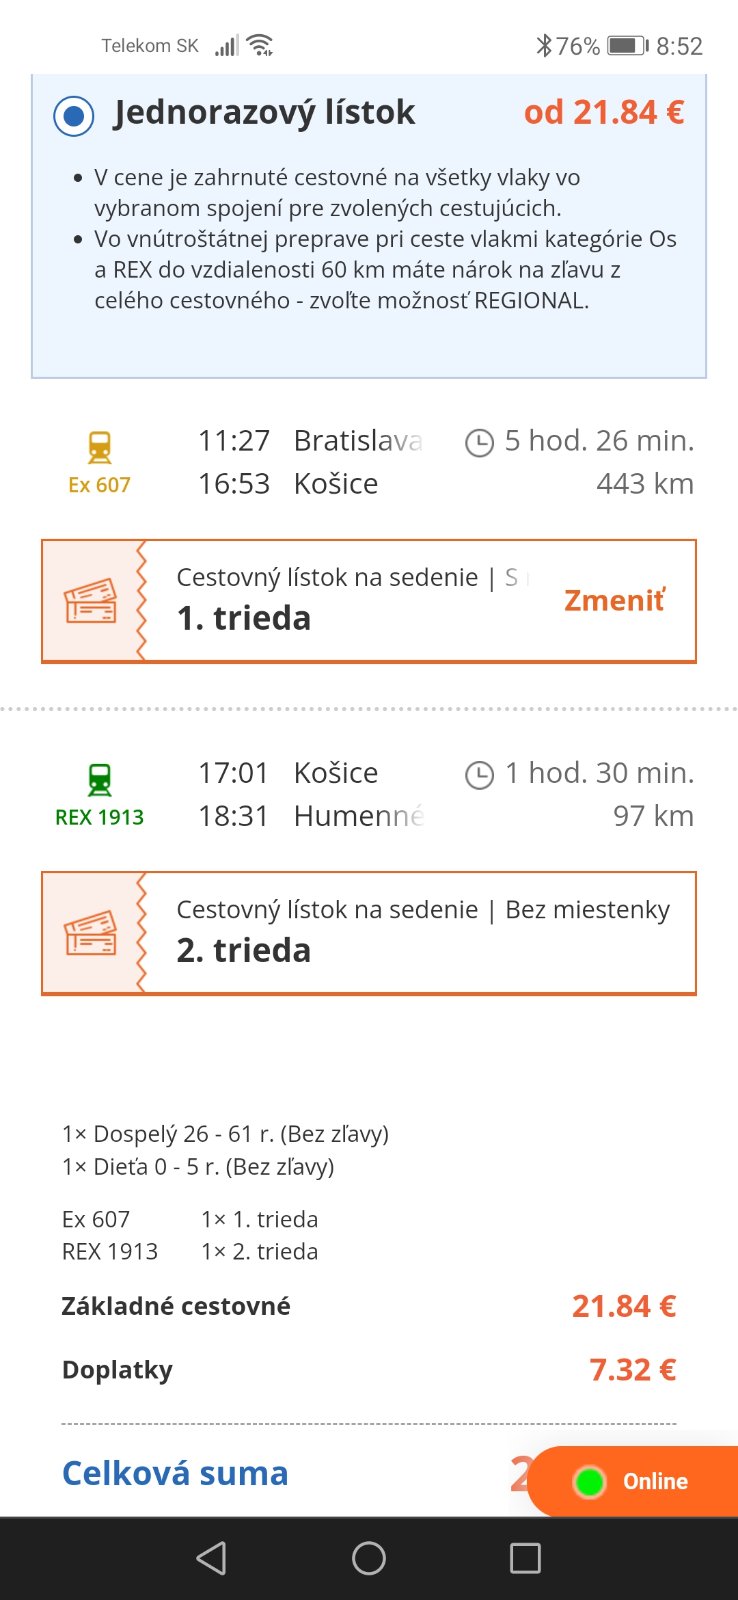Tap the green Online status indicator dot
738x1600 pixels.
tap(590, 1481)
